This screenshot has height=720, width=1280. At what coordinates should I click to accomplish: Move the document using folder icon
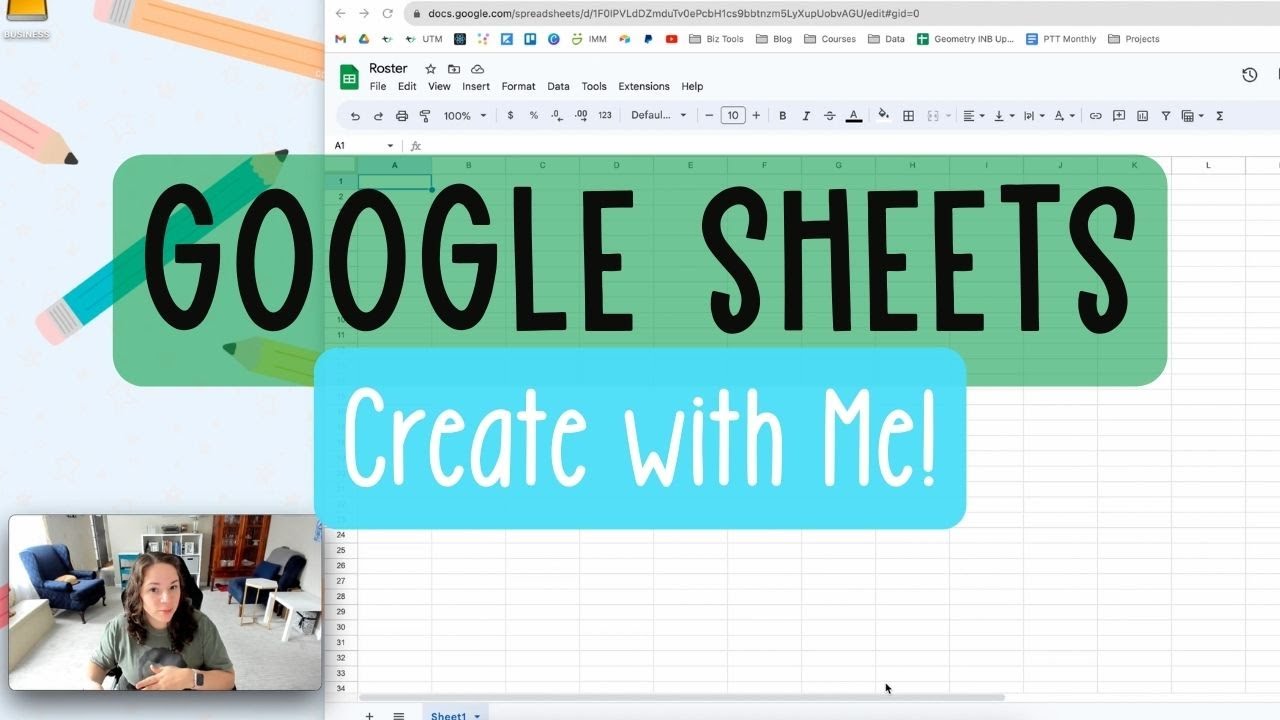(x=454, y=69)
